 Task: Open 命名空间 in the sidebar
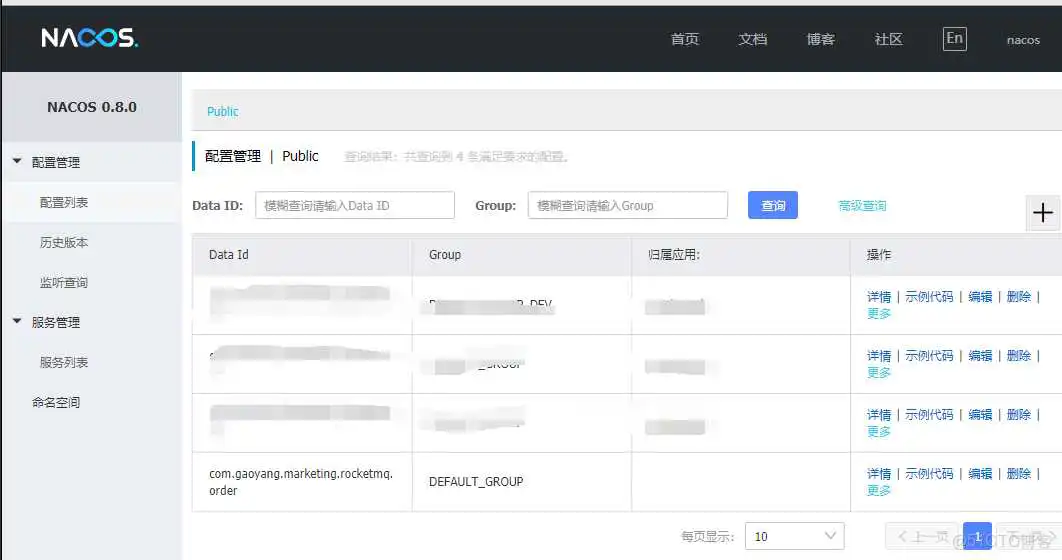tap(56, 402)
